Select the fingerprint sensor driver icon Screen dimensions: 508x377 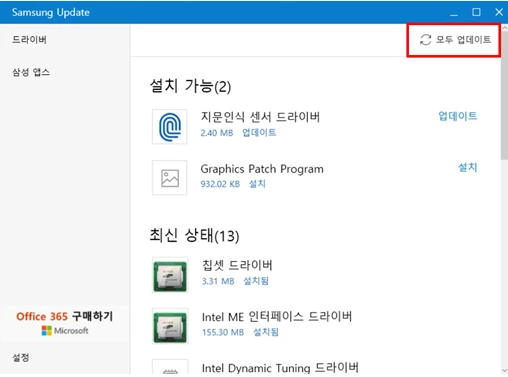coord(170,127)
